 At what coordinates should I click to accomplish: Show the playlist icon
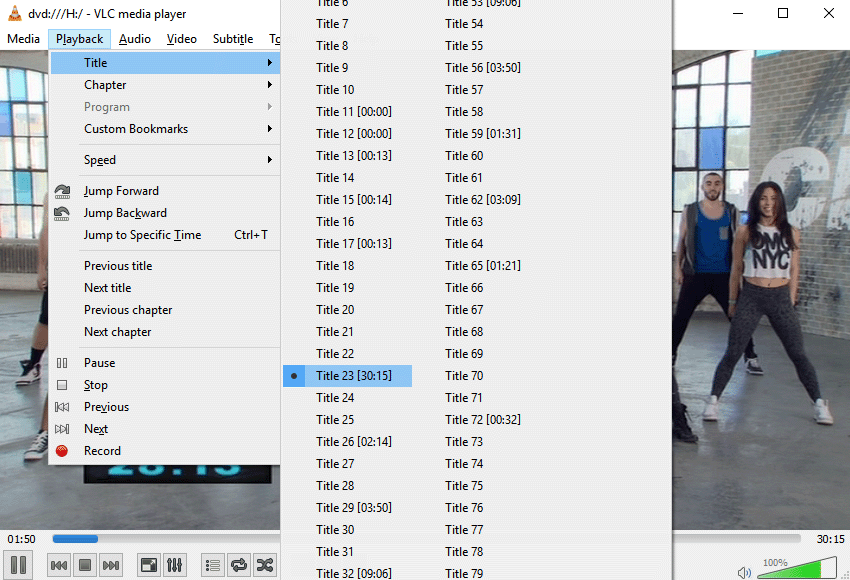click(x=212, y=565)
